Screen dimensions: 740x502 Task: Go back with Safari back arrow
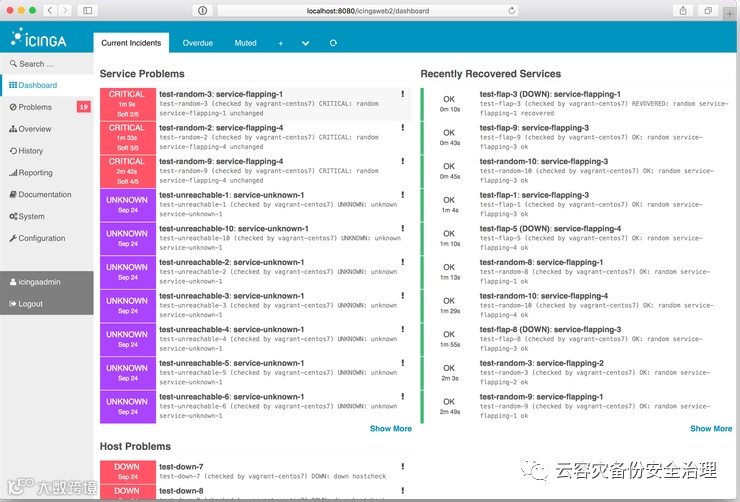point(50,10)
